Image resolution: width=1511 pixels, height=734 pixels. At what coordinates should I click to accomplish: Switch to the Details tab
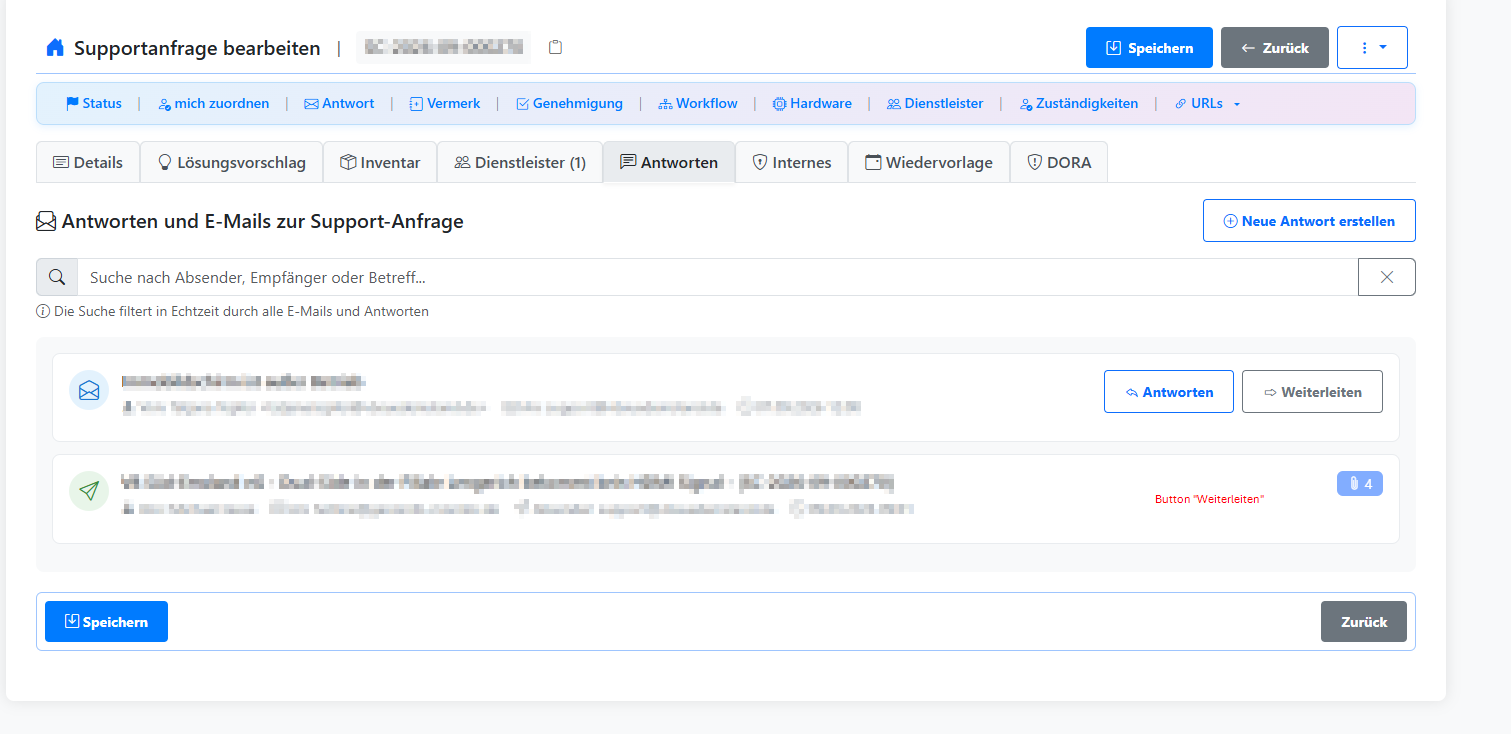[88, 162]
